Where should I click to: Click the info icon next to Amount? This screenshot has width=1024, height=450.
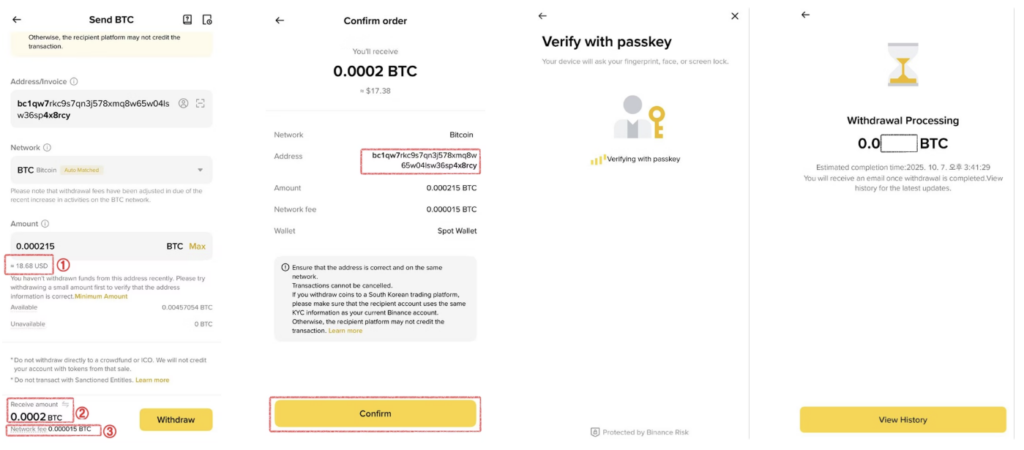pyautogui.click(x=46, y=224)
